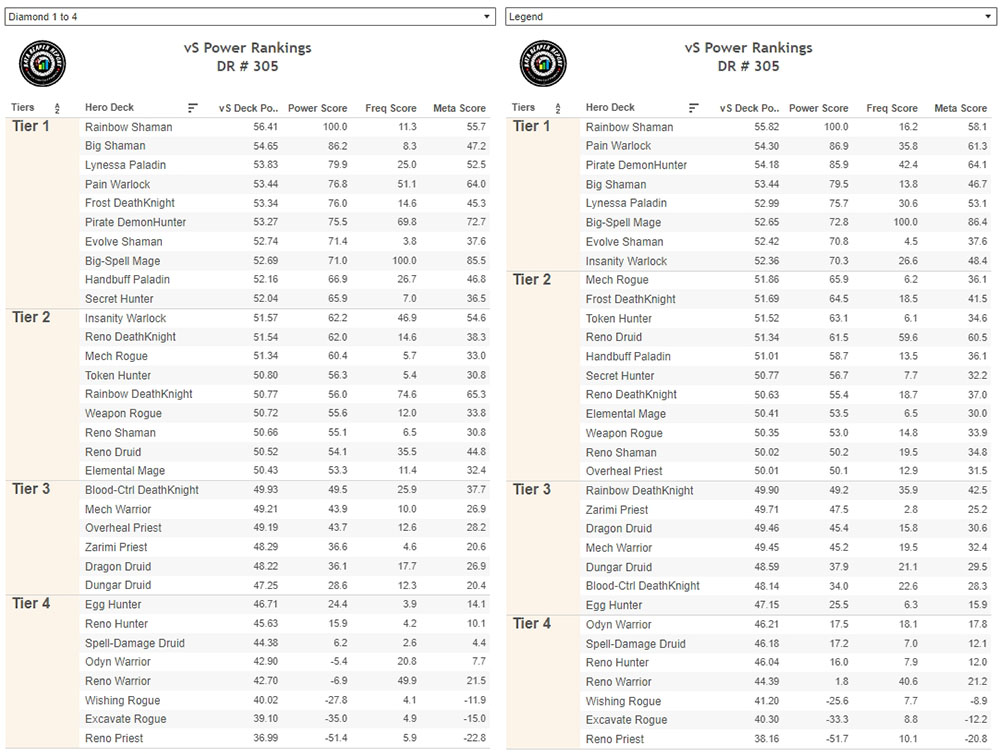Click right table Meta Score column header
Viewport: 1000px width, 754px height.
[960, 108]
